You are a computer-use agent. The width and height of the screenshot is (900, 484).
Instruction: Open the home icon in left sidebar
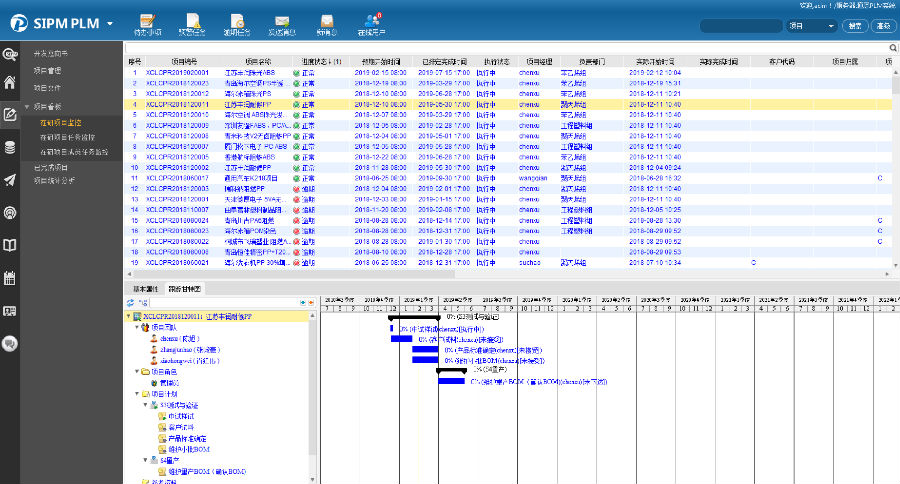tap(10, 83)
